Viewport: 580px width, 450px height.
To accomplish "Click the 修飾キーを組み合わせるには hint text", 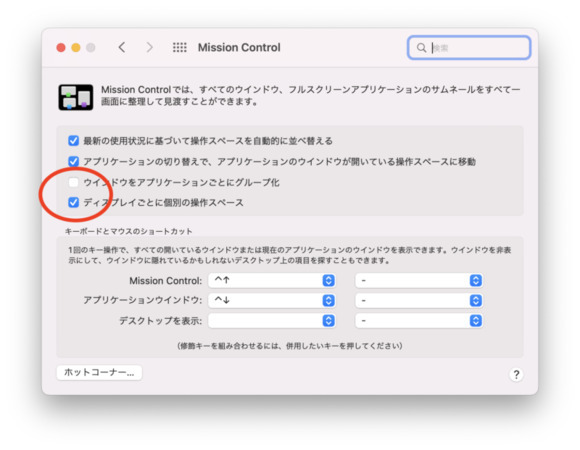I will pyautogui.click(x=290, y=346).
